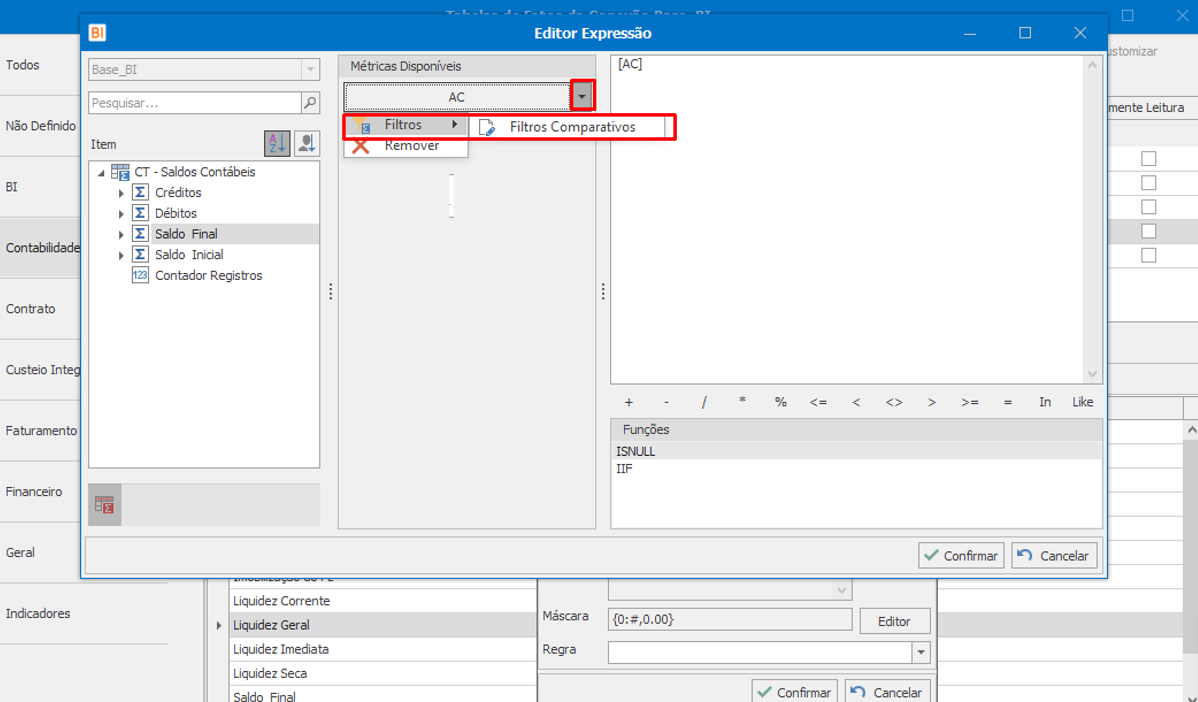Viewport: 1198px width, 702px height.
Task: Expand the Débitos tree node
Action: (x=121, y=214)
